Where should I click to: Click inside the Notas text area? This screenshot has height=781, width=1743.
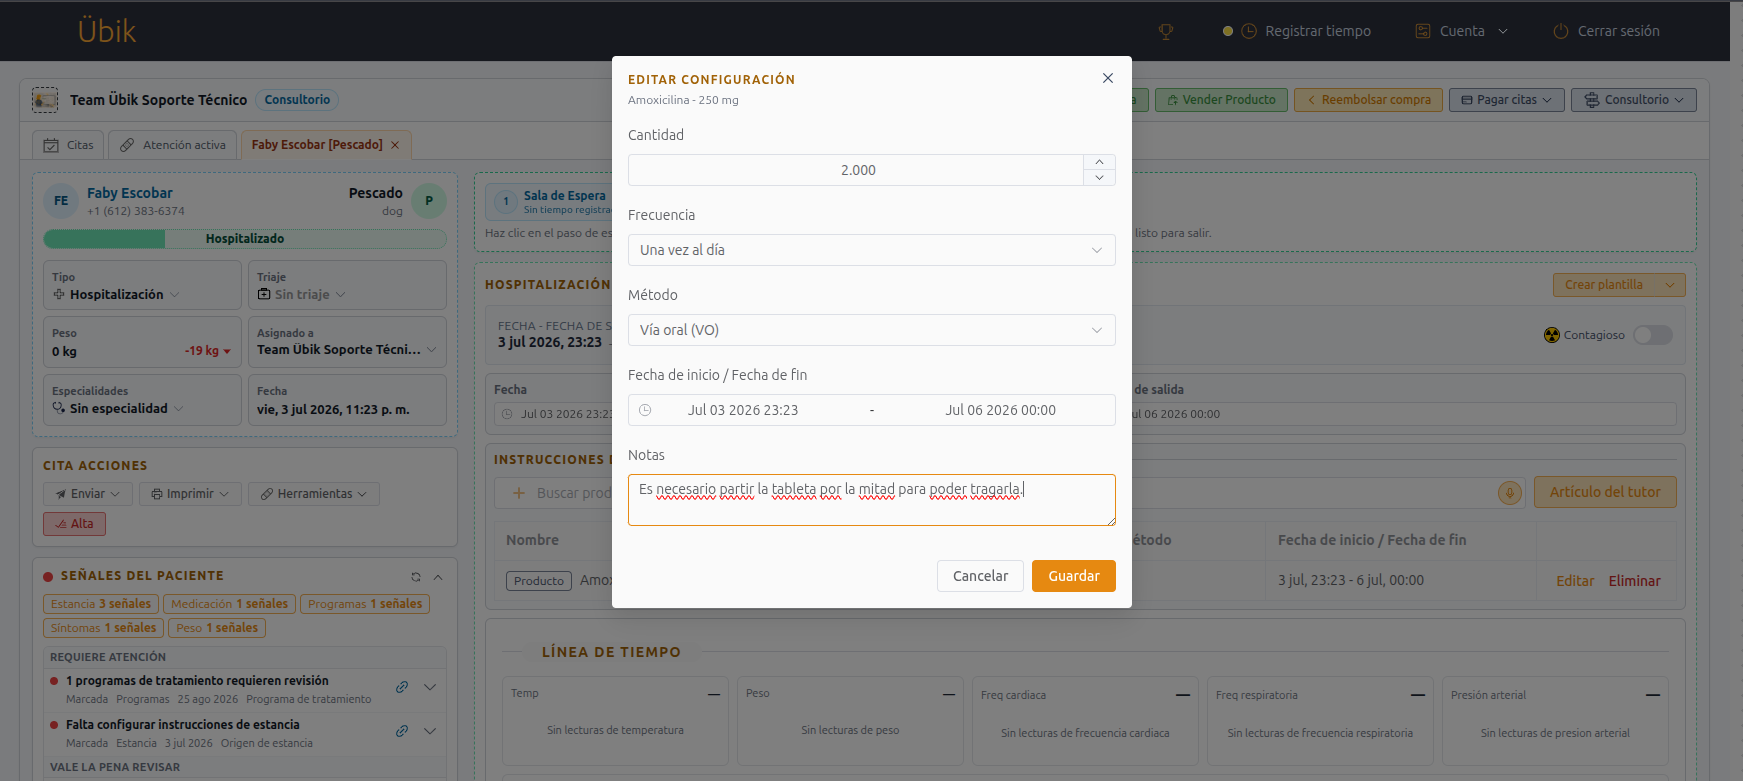tap(871, 500)
